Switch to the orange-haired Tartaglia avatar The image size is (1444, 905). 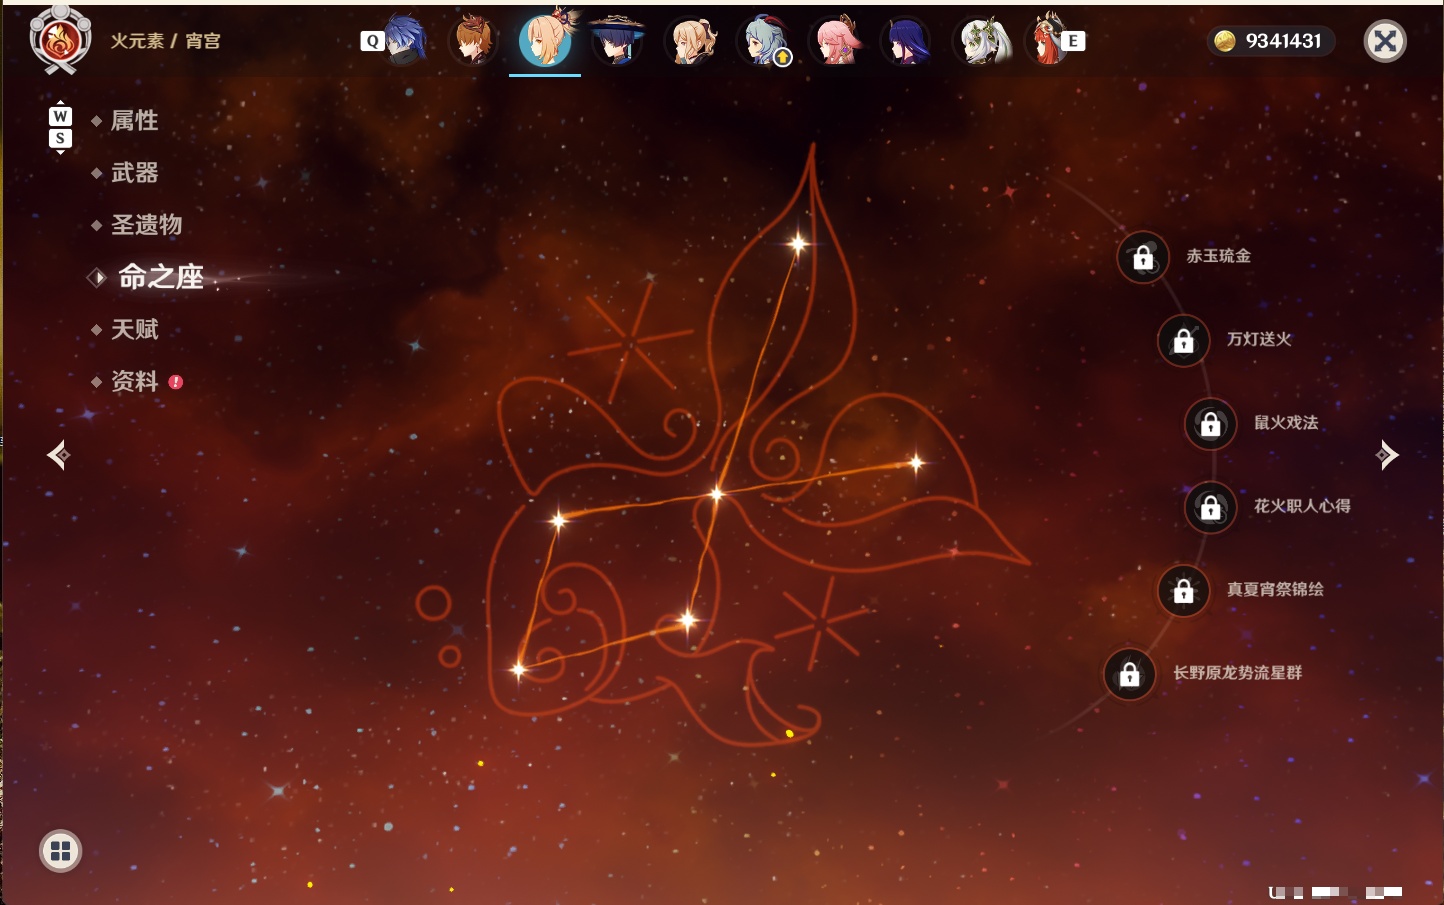(x=473, y=40)
